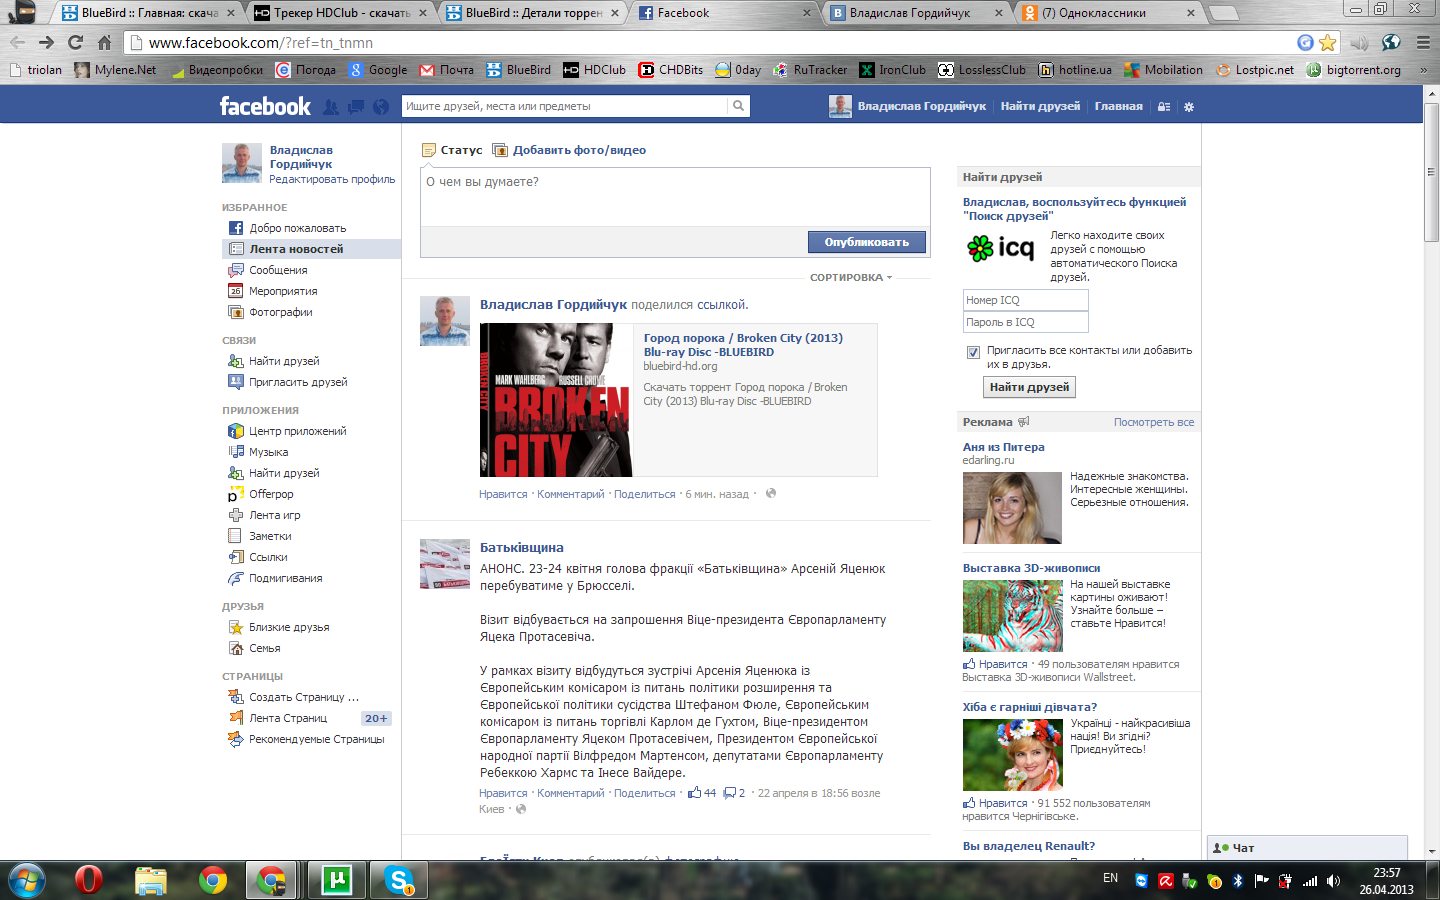
Task: Open the HDClub bookmark
Action: (x=594, y=70)
